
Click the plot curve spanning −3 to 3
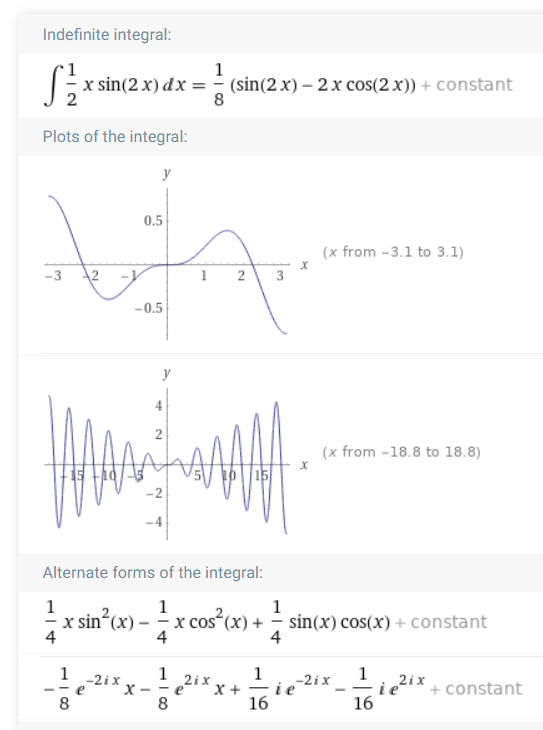[x=168, y=264]
